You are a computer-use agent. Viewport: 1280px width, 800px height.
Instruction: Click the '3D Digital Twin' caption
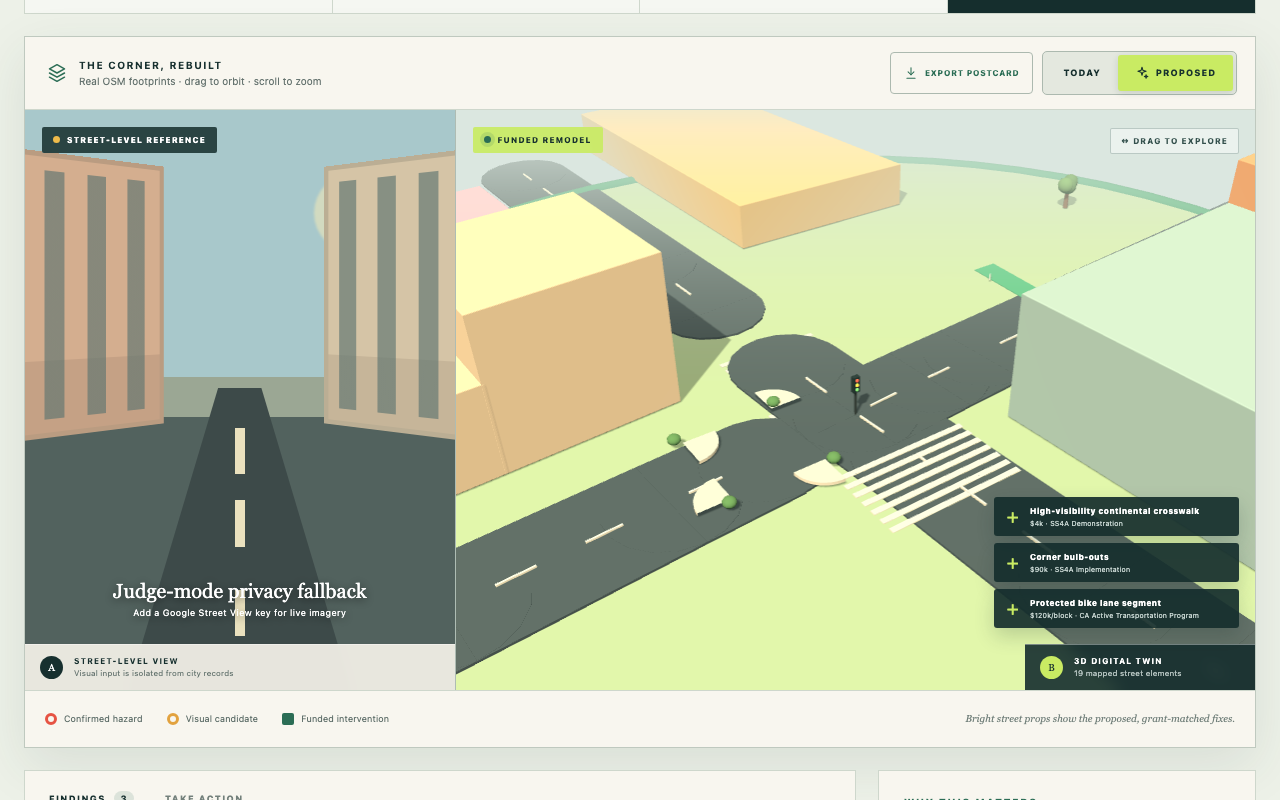[1118, 661]
